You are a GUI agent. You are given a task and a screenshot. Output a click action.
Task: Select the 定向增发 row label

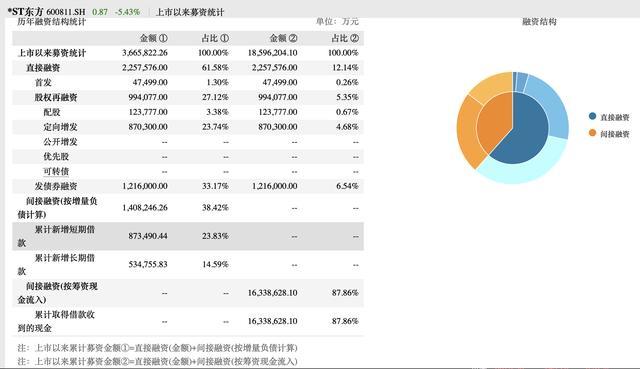(x=60, y=127)
